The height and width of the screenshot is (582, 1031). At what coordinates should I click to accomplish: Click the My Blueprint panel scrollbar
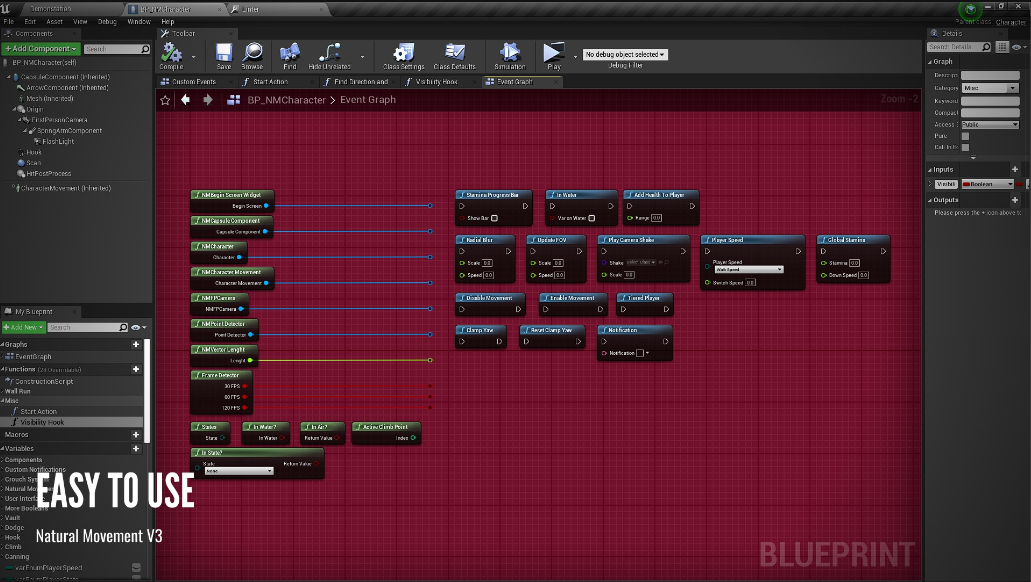[x=147, y=391]
